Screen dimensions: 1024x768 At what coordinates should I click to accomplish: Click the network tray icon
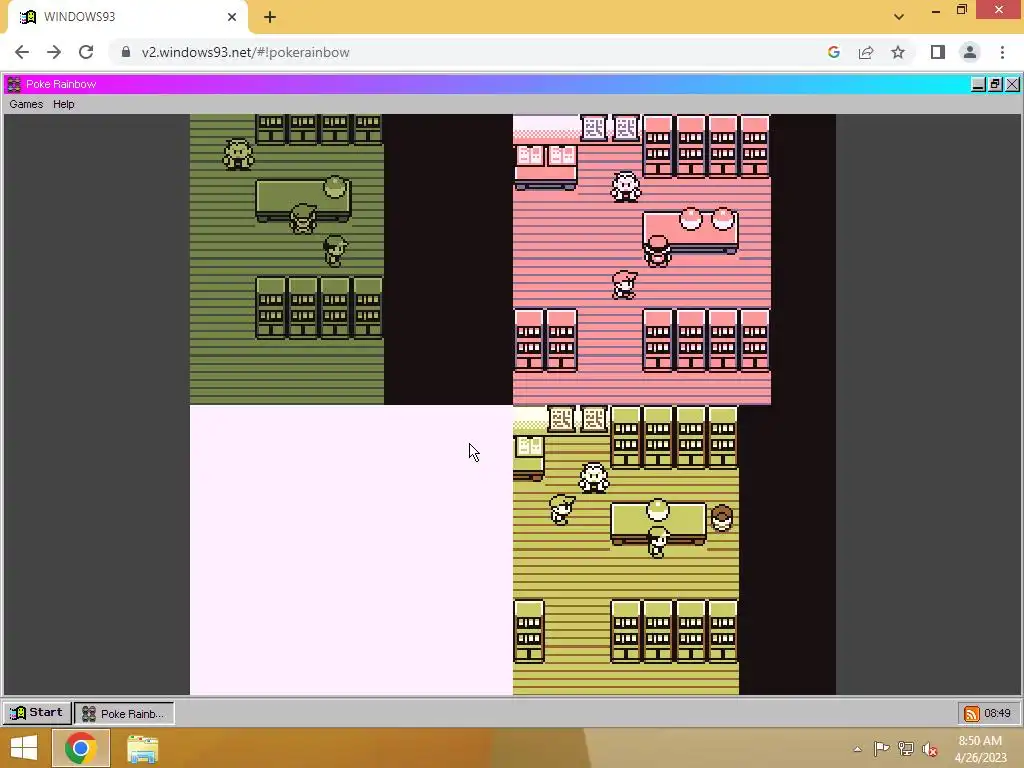[x=906, y=749]
